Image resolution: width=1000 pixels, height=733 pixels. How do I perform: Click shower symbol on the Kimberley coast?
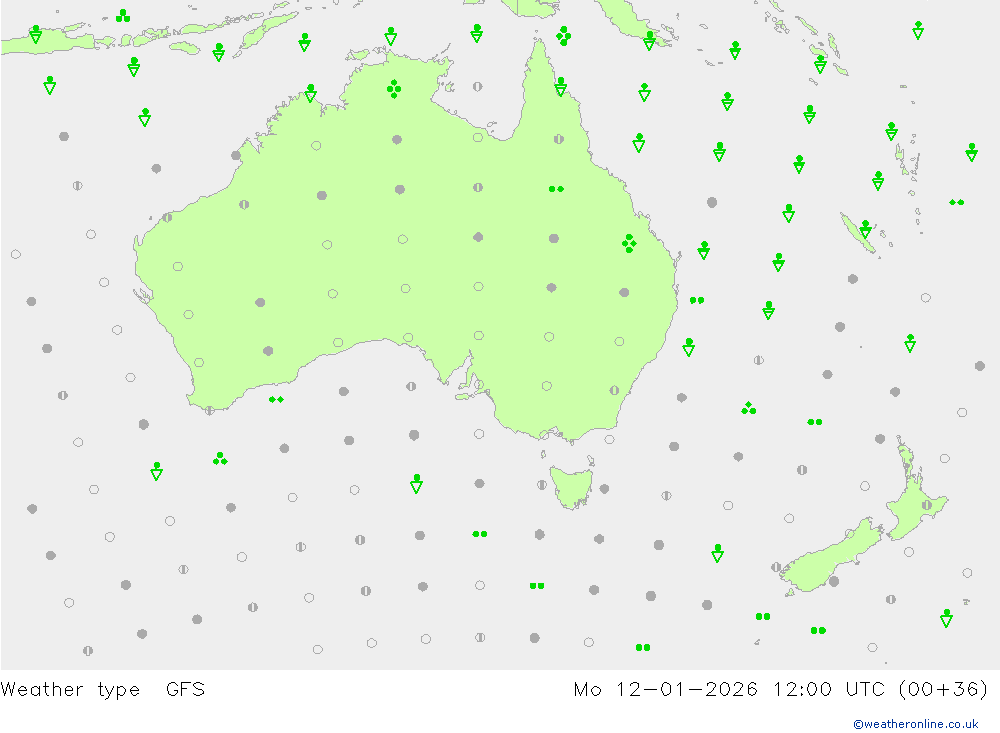coord(311,93)
